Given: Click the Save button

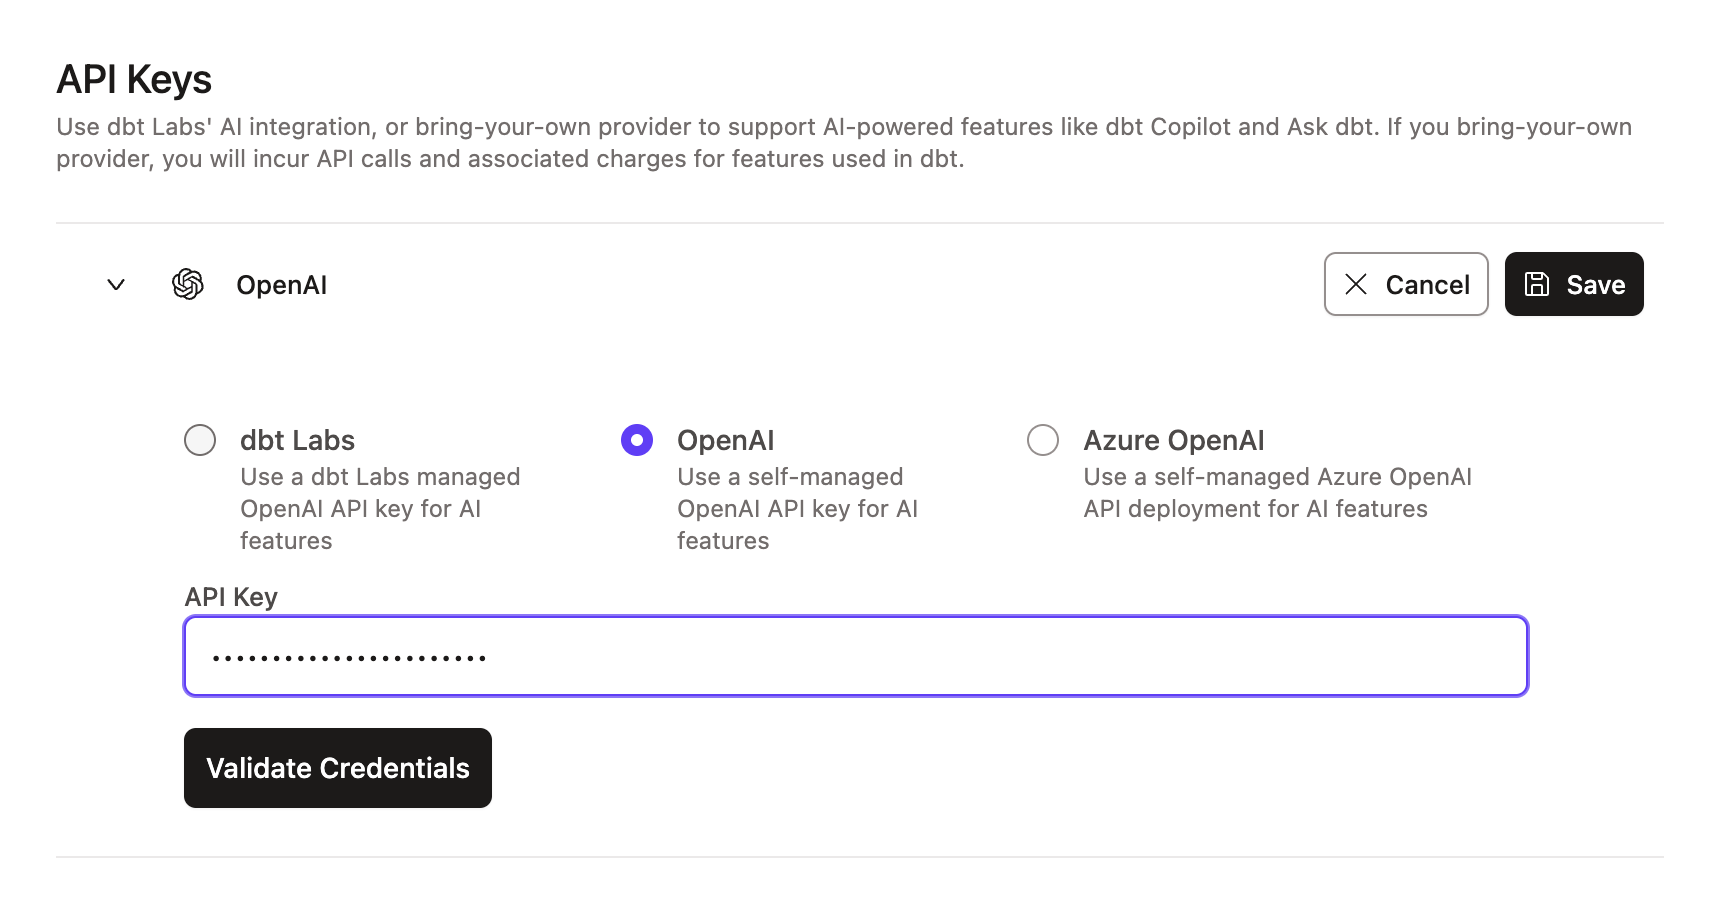Looking at the screenshot, I should 1574,284.
